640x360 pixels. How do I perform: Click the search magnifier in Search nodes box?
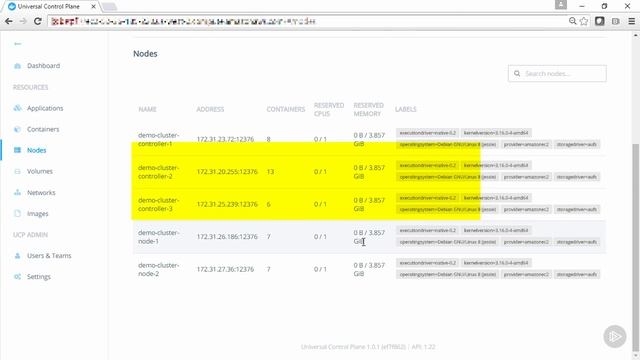tap(517, 73)
